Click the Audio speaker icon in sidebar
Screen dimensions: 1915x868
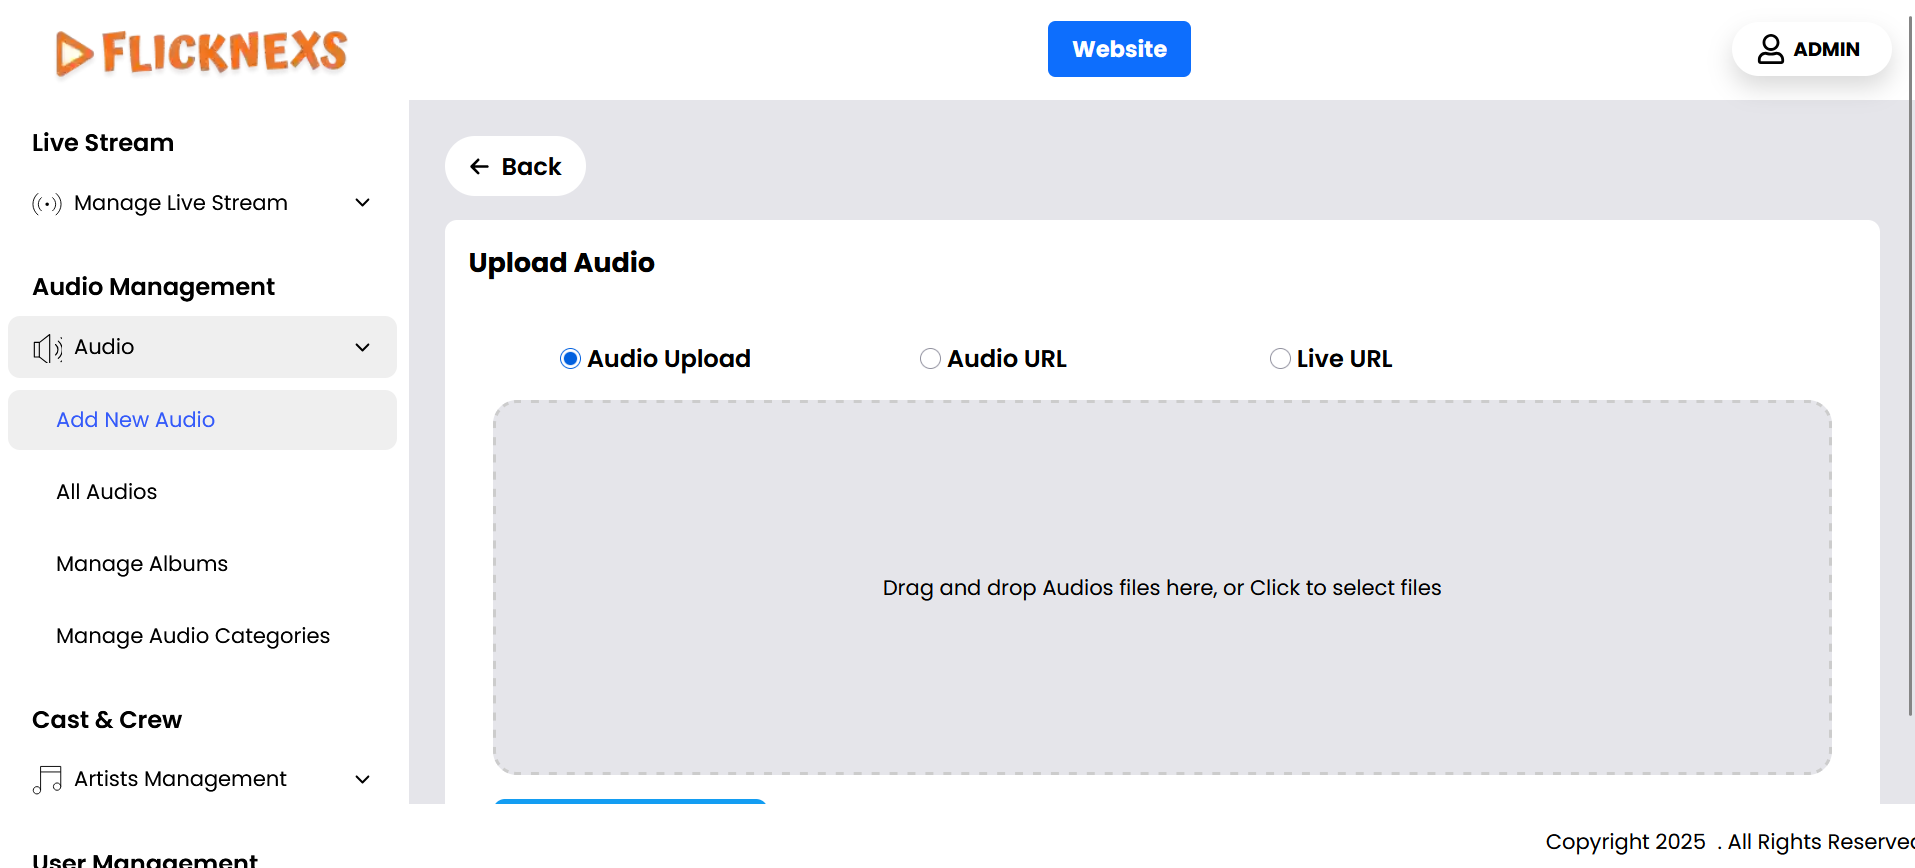[47, 348]
